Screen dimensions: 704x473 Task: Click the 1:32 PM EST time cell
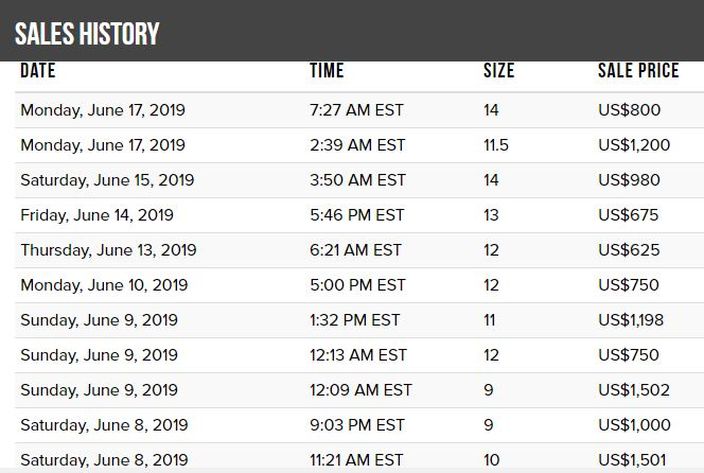pos(355,320)
